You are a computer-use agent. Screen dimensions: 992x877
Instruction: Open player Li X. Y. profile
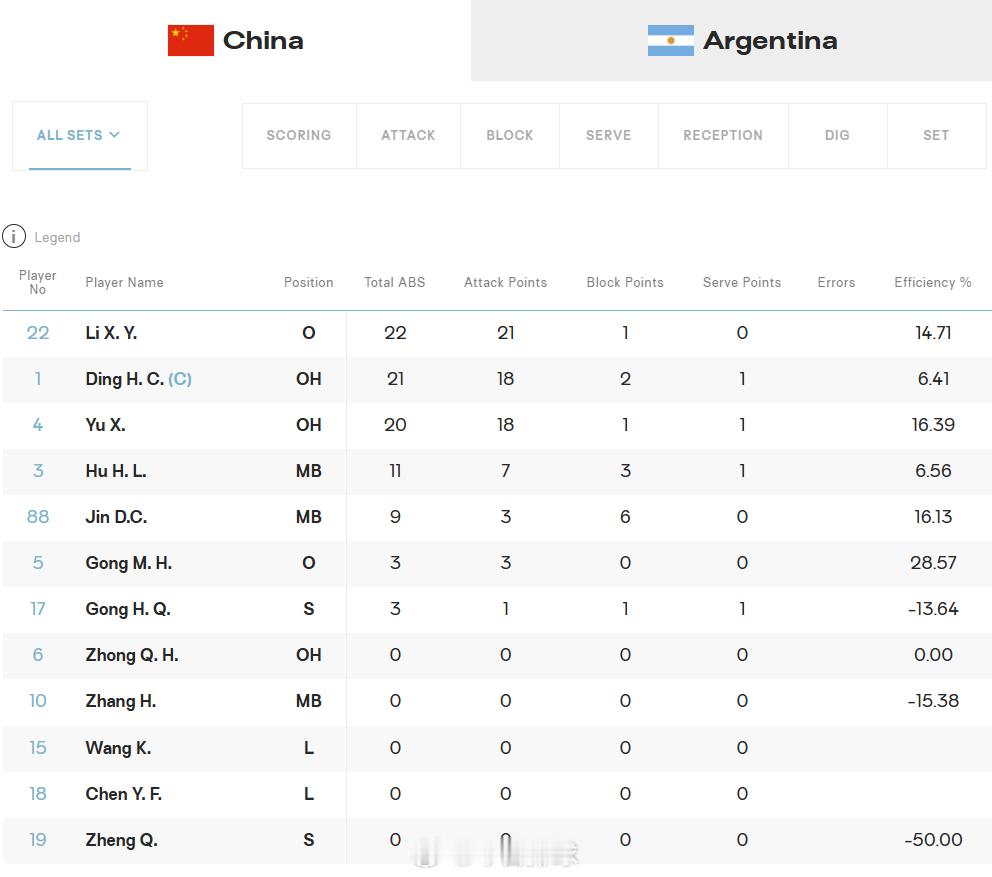point(111,333)
